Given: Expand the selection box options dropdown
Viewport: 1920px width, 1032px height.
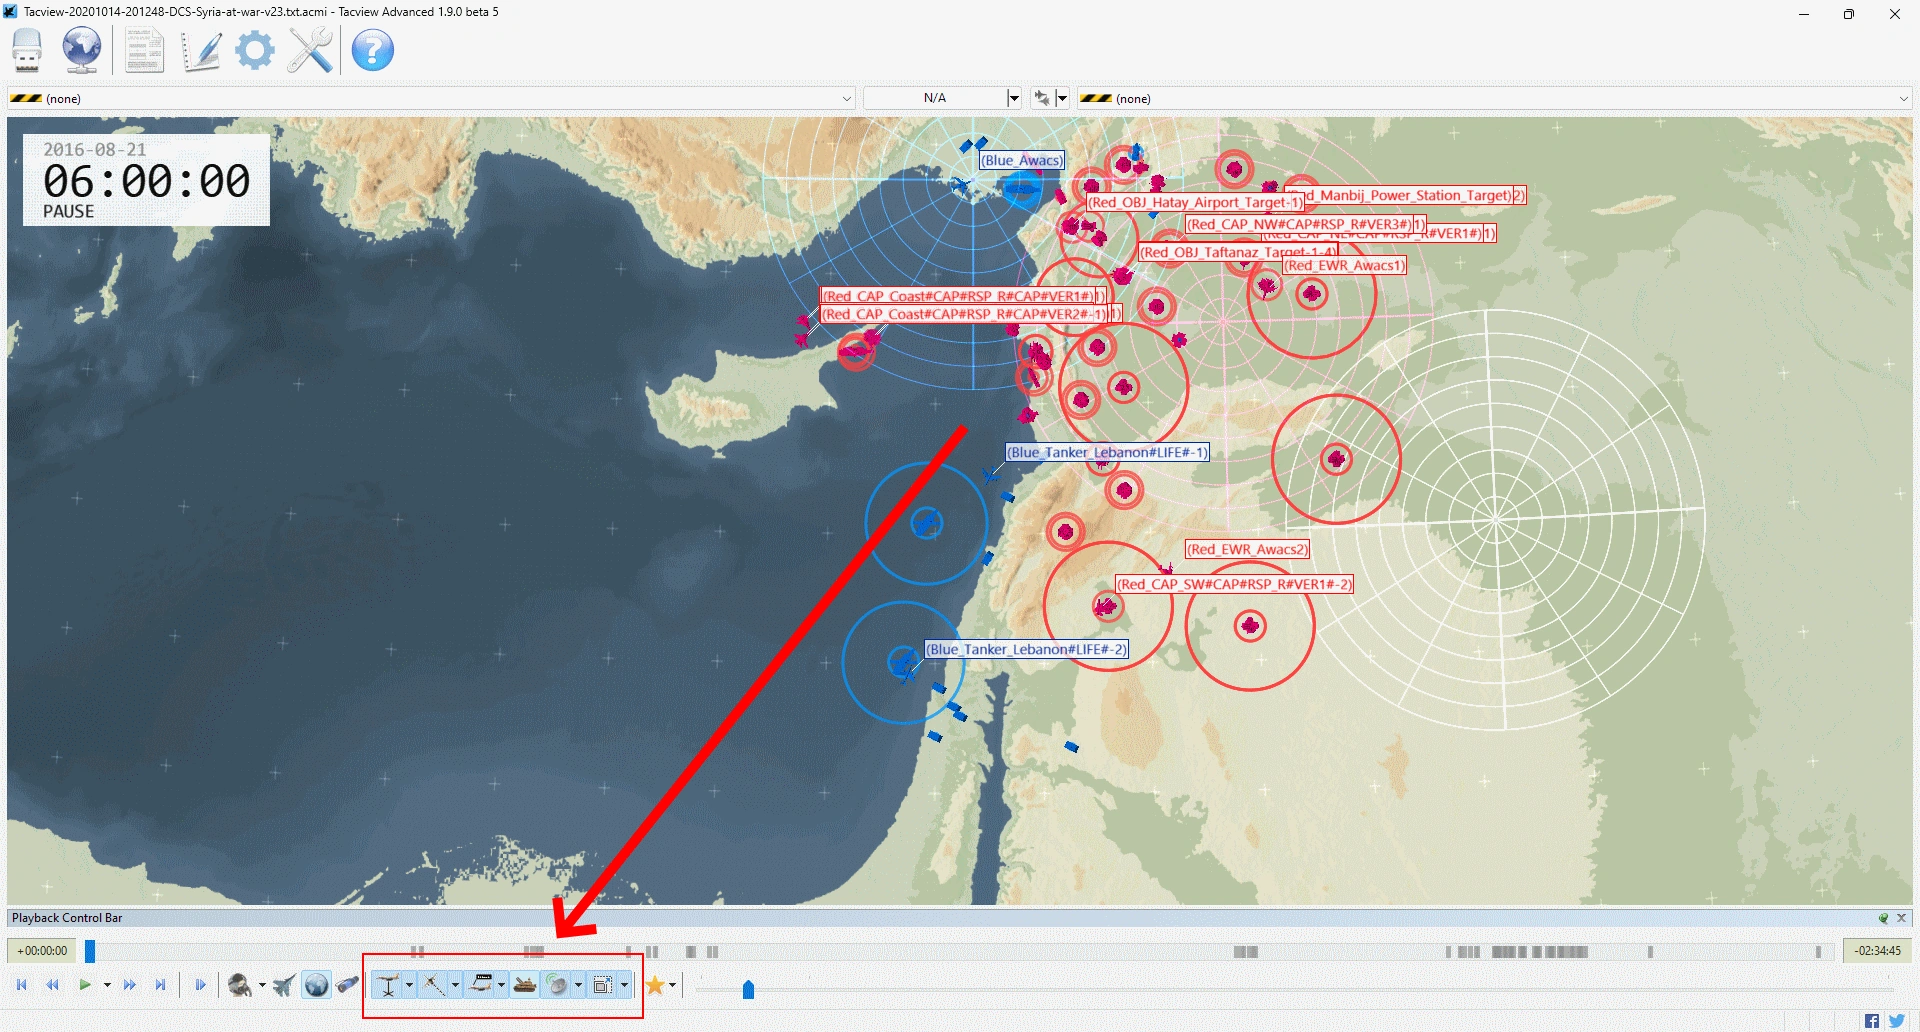Looking at the screenshot, I should click(624, 985).
